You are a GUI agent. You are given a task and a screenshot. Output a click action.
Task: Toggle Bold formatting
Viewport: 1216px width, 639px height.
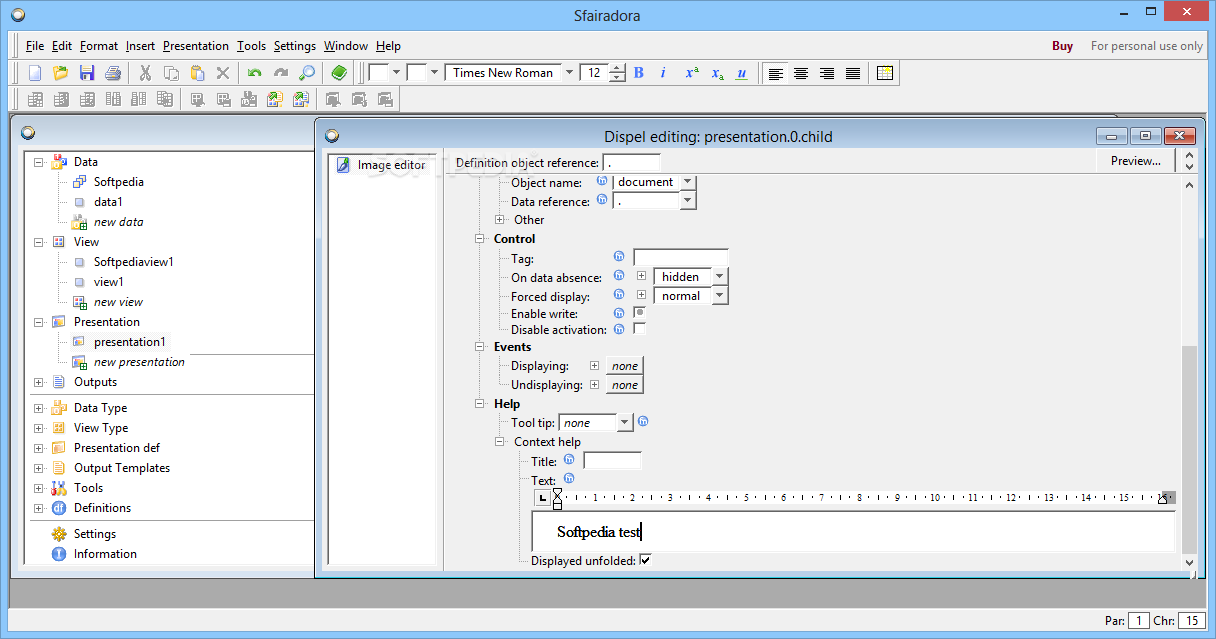pos(639,73)
